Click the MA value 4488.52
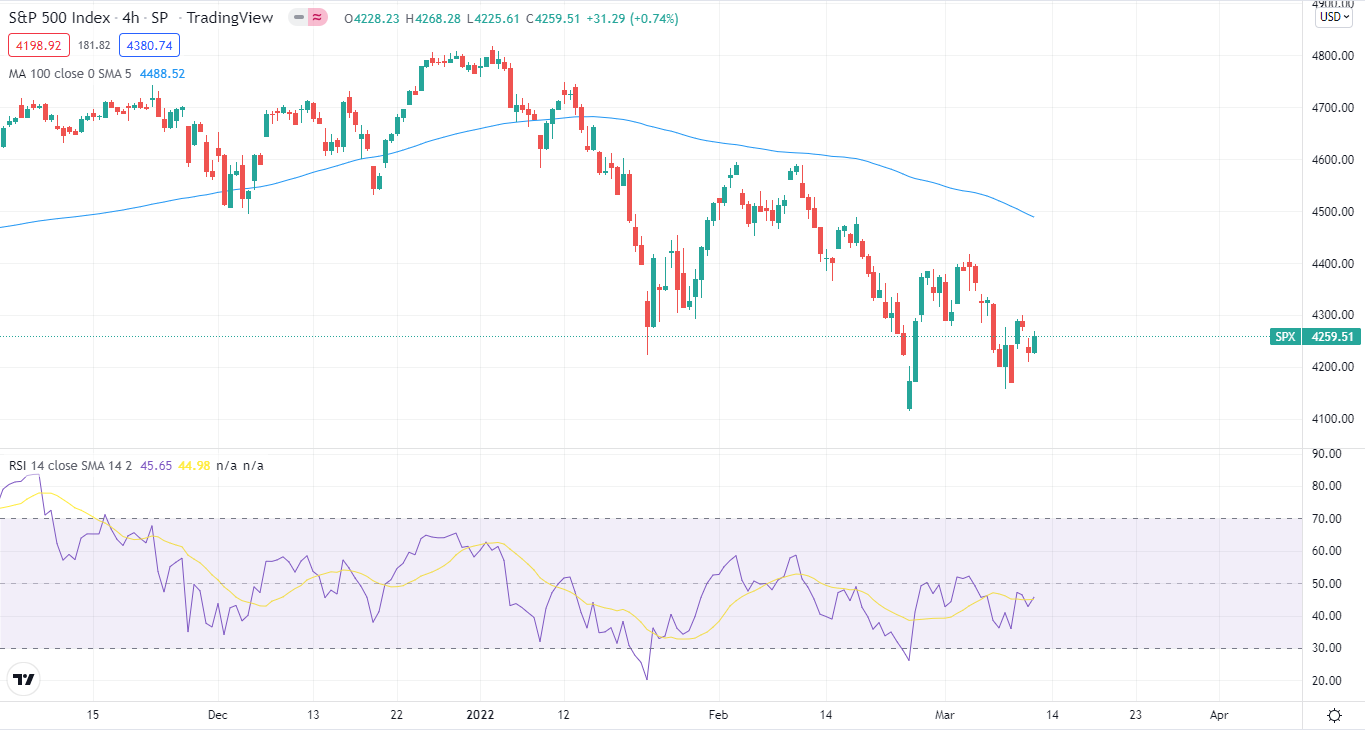The width and height of the screenshot is (1365, 731). point(162,73)
